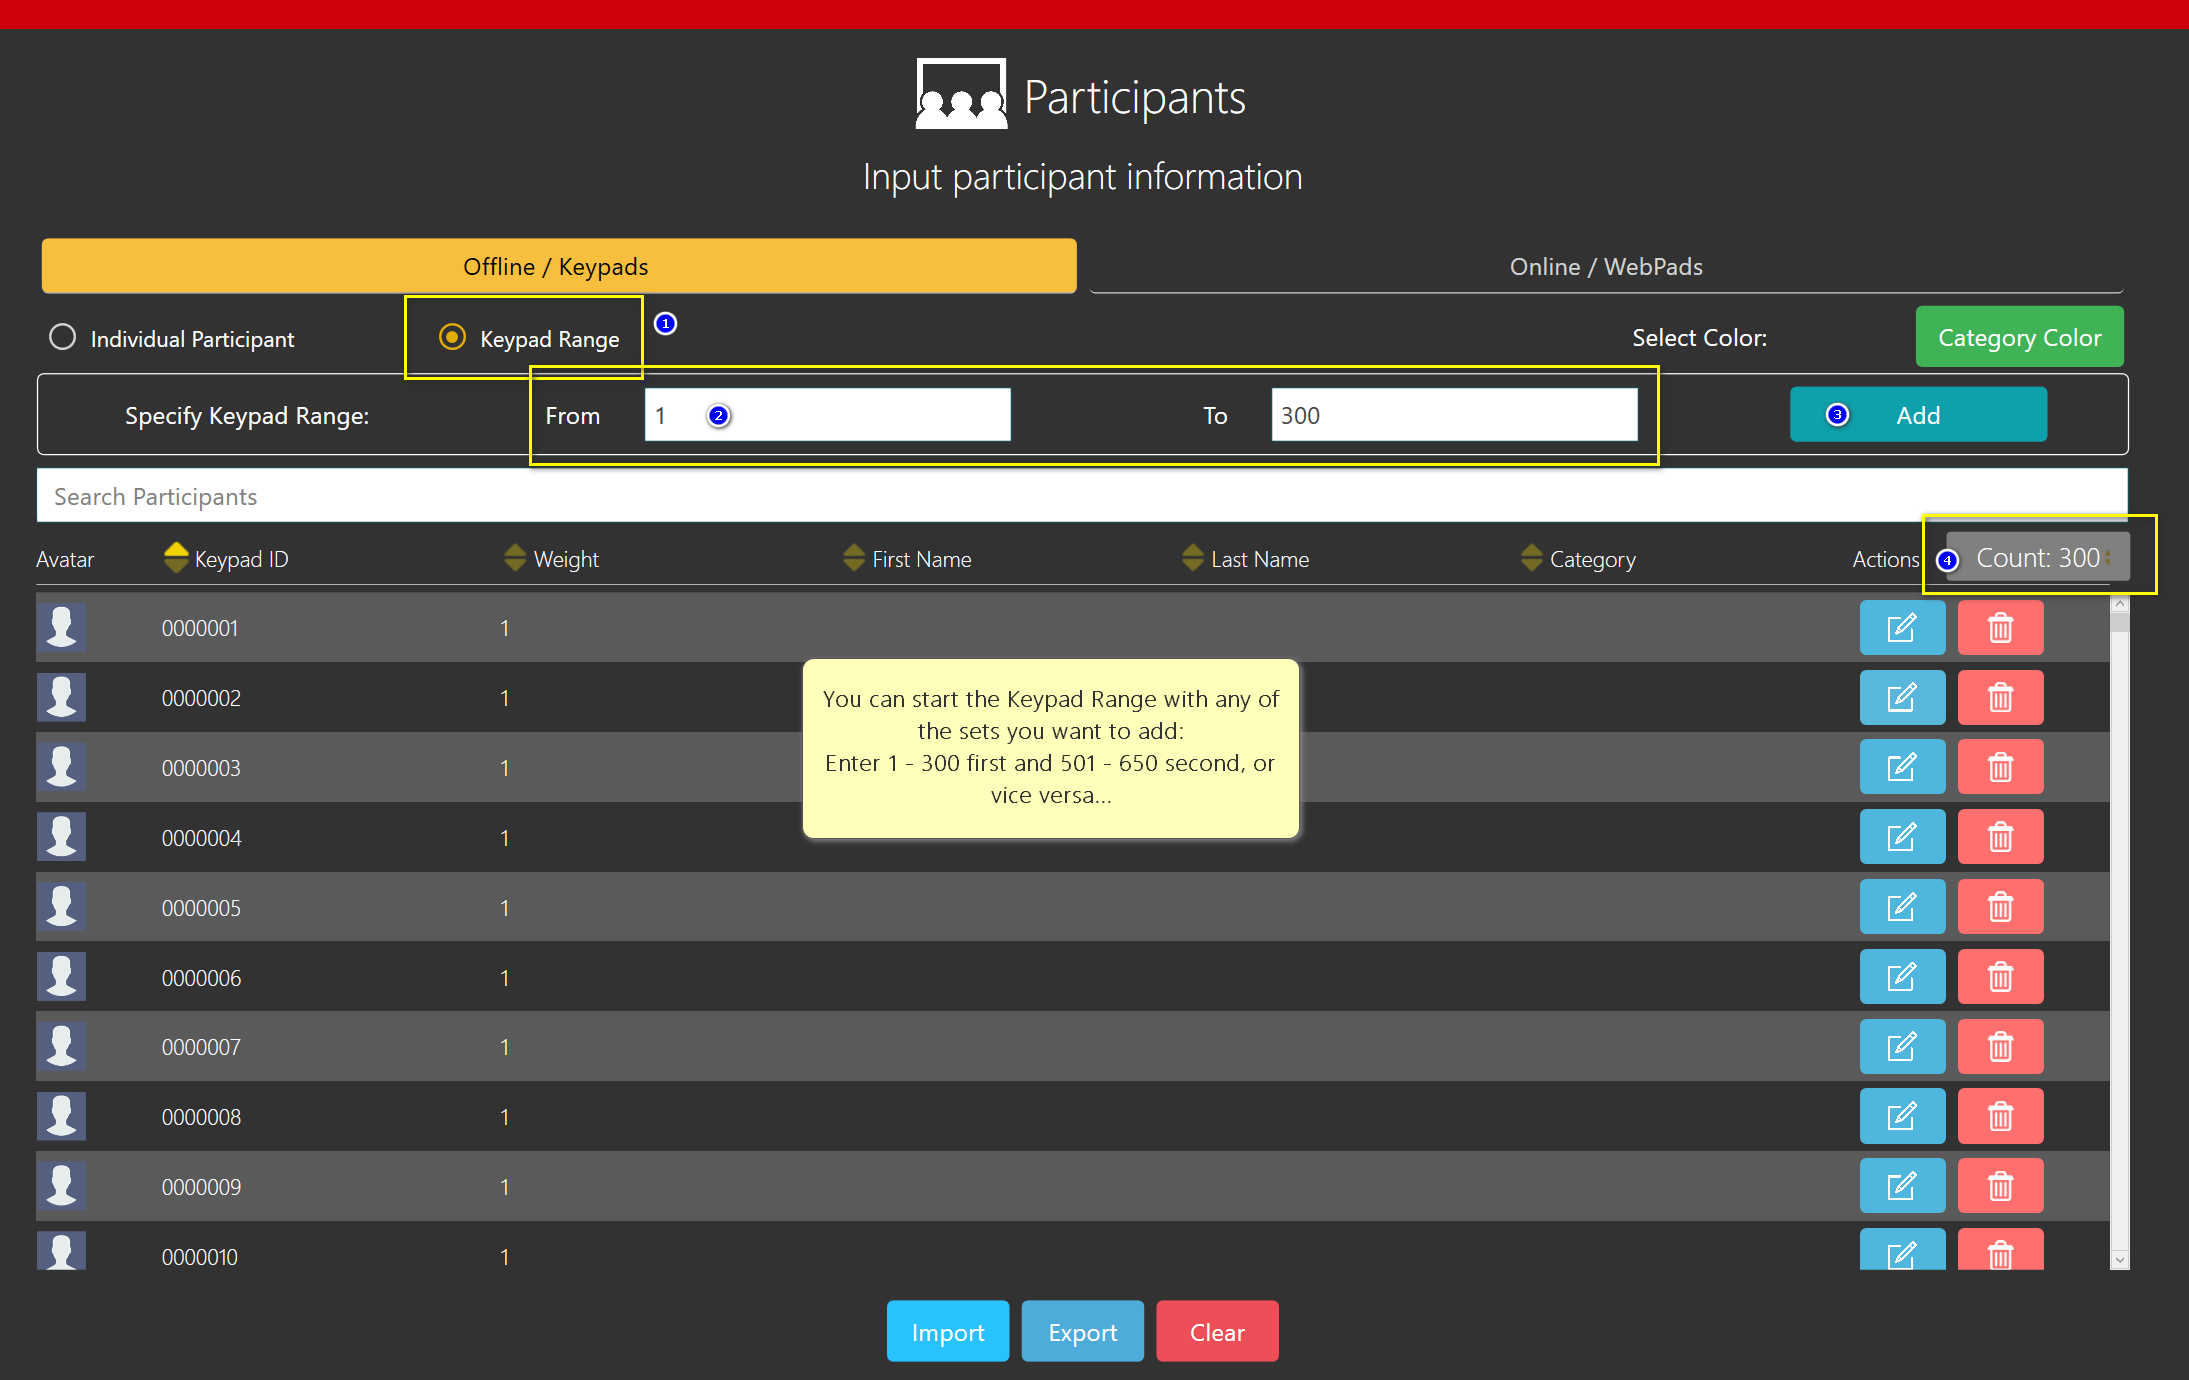Remove participant 0000008 using trash icon
Viewport: 2189px width, 1380px height.
pos(2000,1116)
